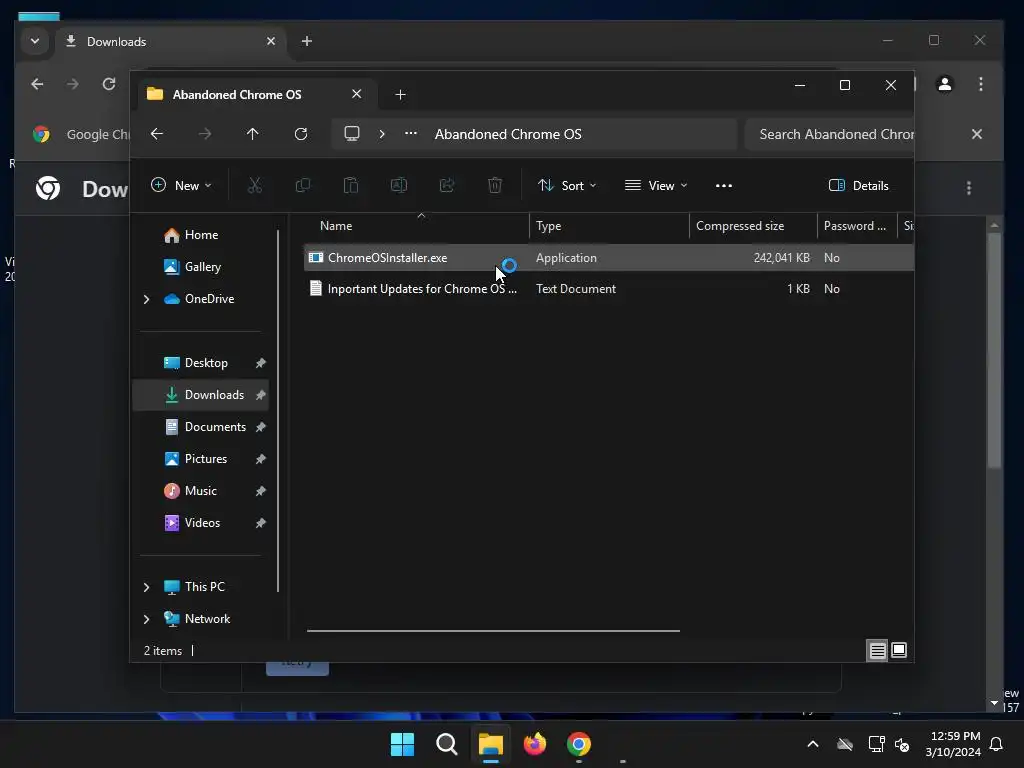The width and height of the screenshot is (1024, 768).
Task: Sort by Name column header
Action: (418, 226)
